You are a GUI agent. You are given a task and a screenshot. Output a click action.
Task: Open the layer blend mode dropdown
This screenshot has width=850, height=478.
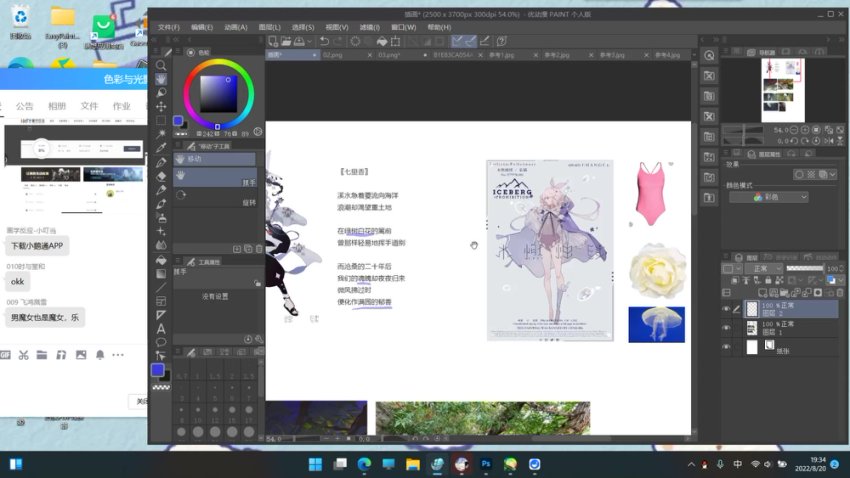click(x=765, y=269)
